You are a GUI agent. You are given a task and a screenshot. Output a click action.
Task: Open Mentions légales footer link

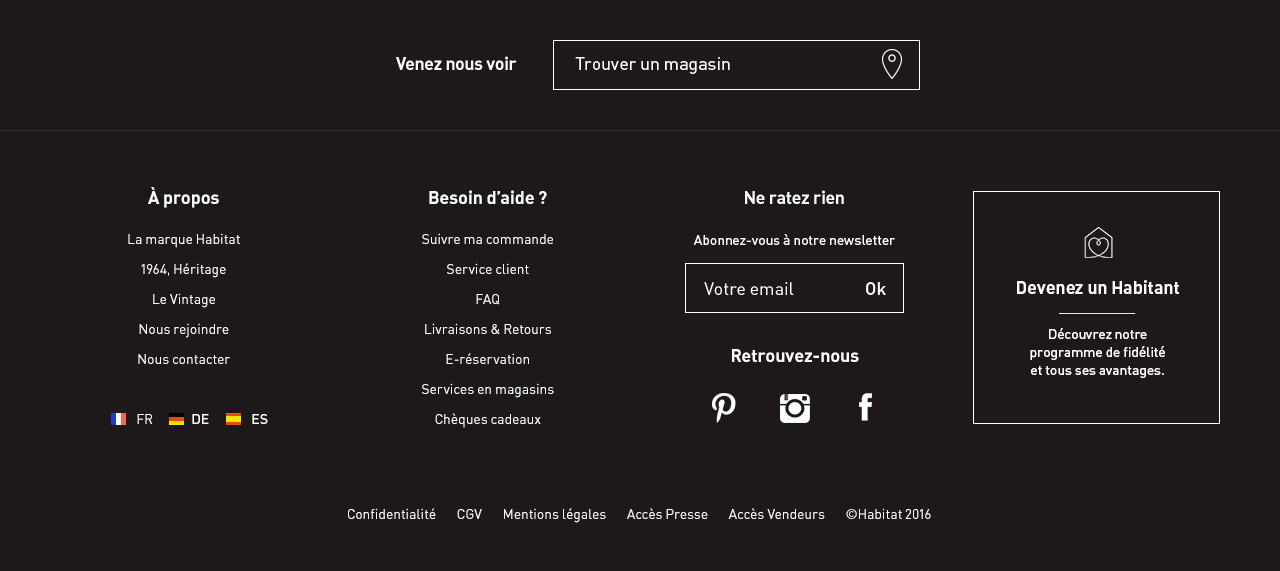(x=554, y=515)
